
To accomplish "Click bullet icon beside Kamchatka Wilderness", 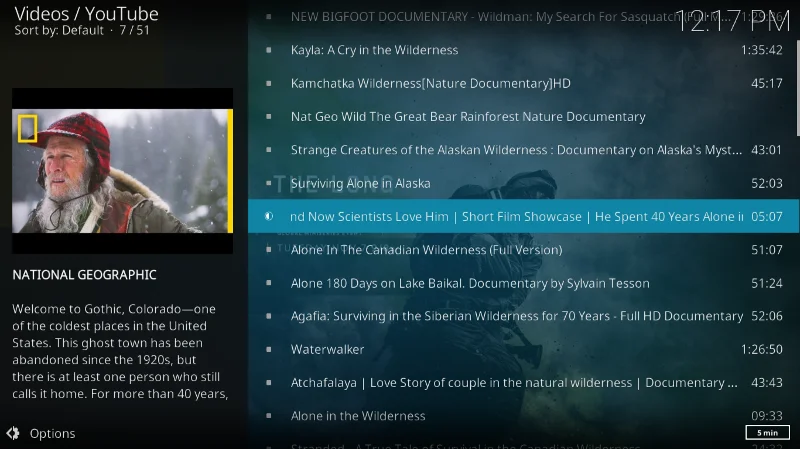I will pos(269,83).
